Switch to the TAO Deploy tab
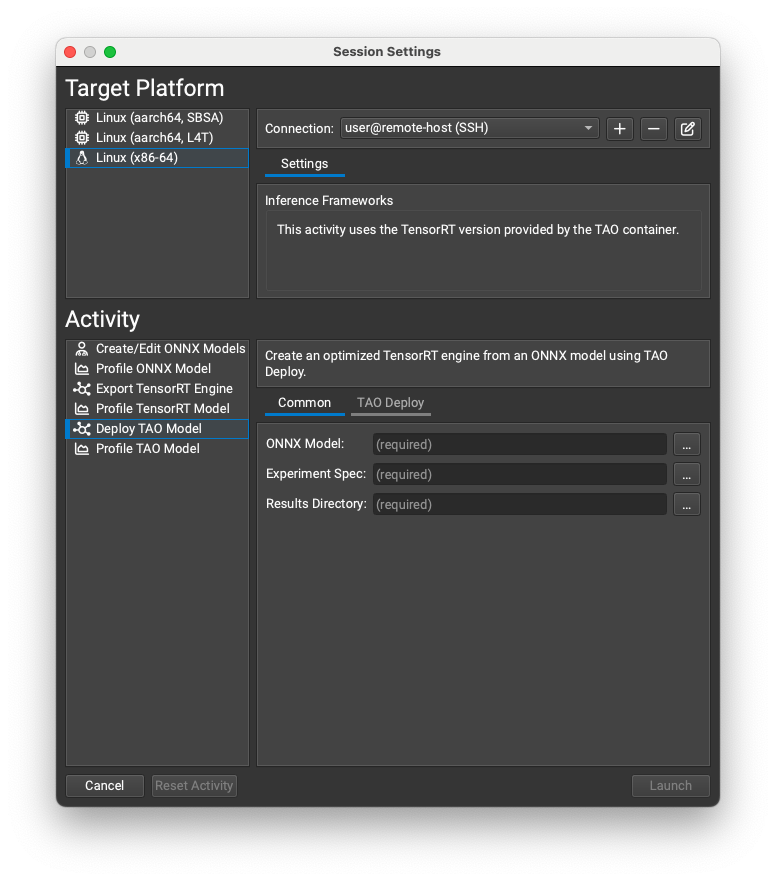 pos(390,403)
